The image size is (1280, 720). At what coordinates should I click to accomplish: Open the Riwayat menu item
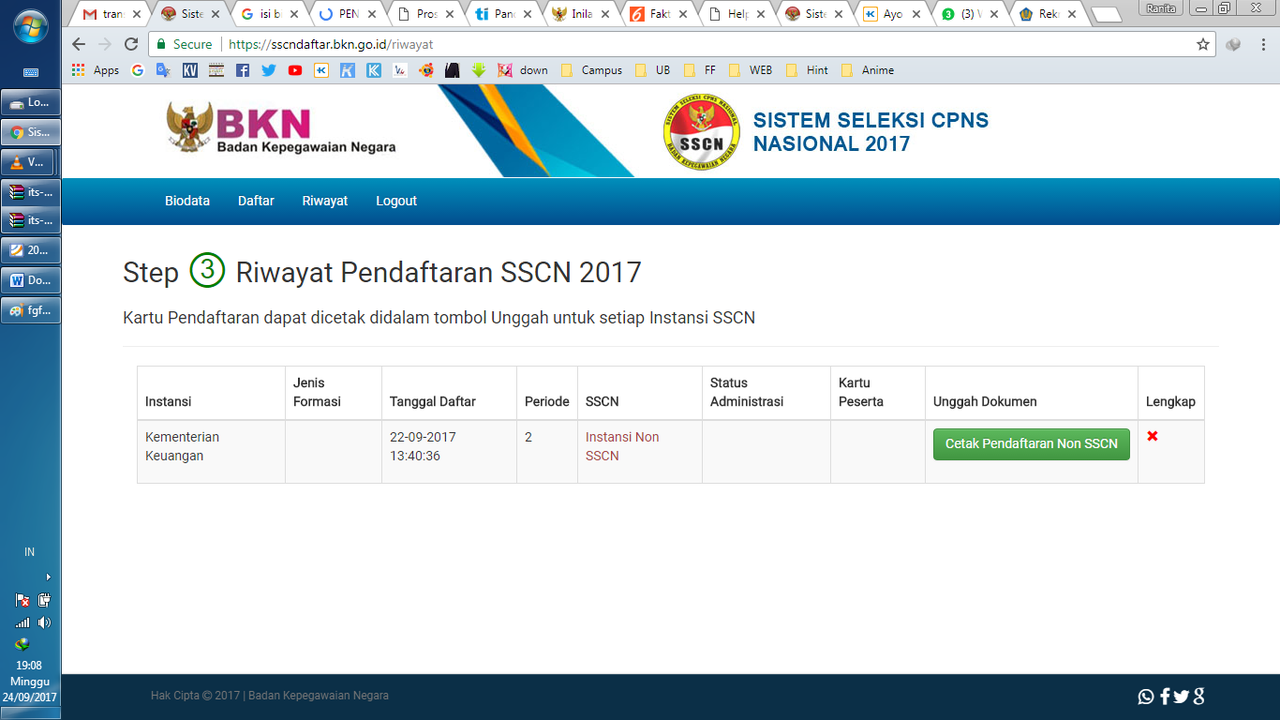tap(325, 201)
